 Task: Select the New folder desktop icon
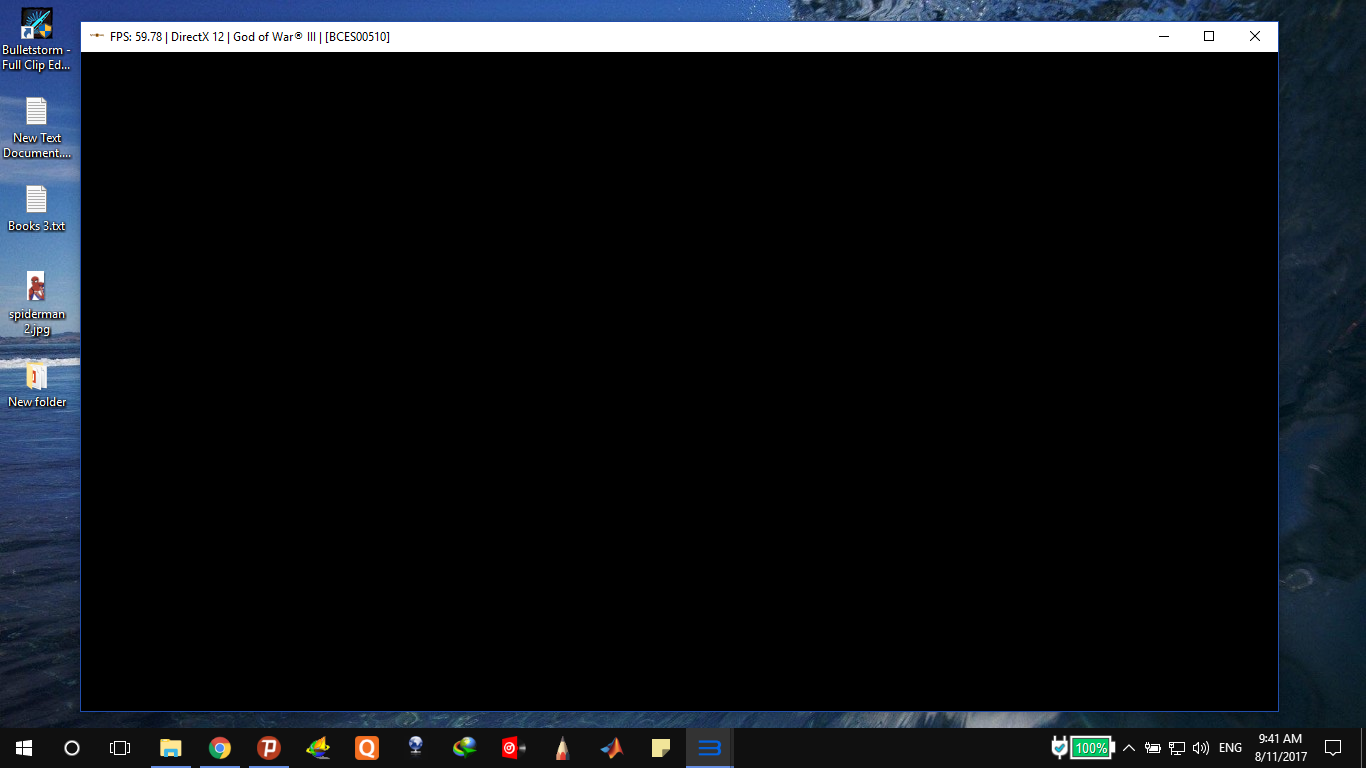point(37,385)
